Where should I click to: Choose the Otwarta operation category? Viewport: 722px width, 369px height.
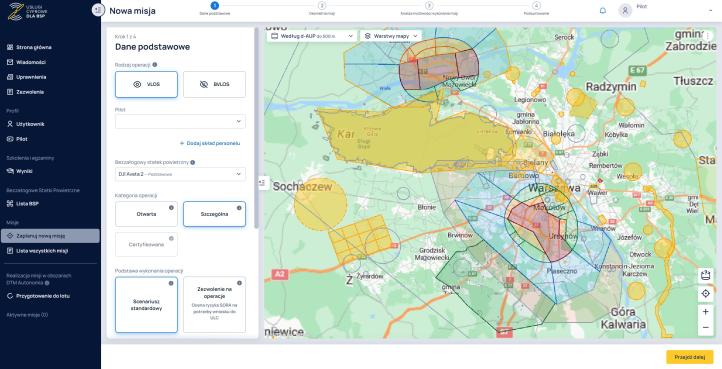click(x=146, y=214)
